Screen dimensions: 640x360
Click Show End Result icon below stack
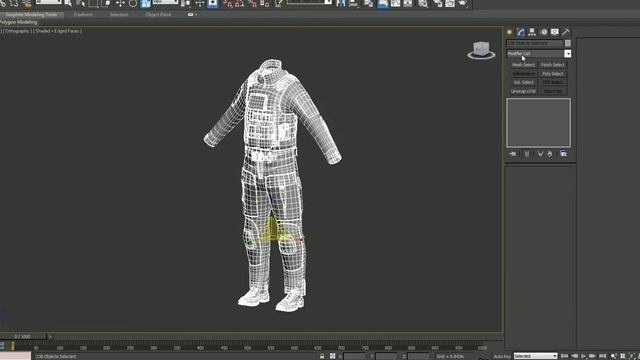pyautogui.click(x=527, y=154)
